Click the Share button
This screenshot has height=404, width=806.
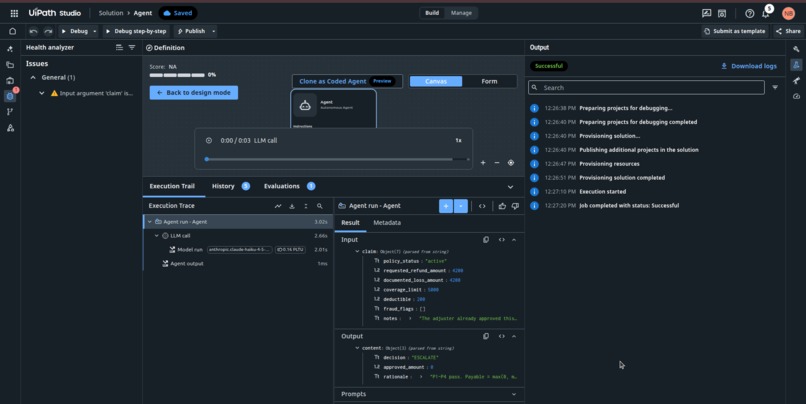coord(788,31)
